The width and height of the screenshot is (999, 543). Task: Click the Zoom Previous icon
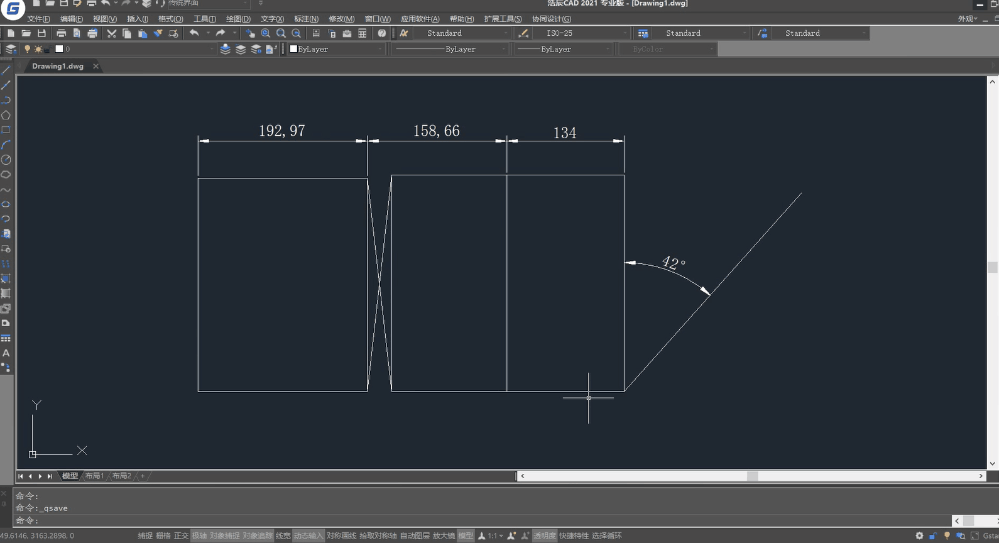coord(296,33)
